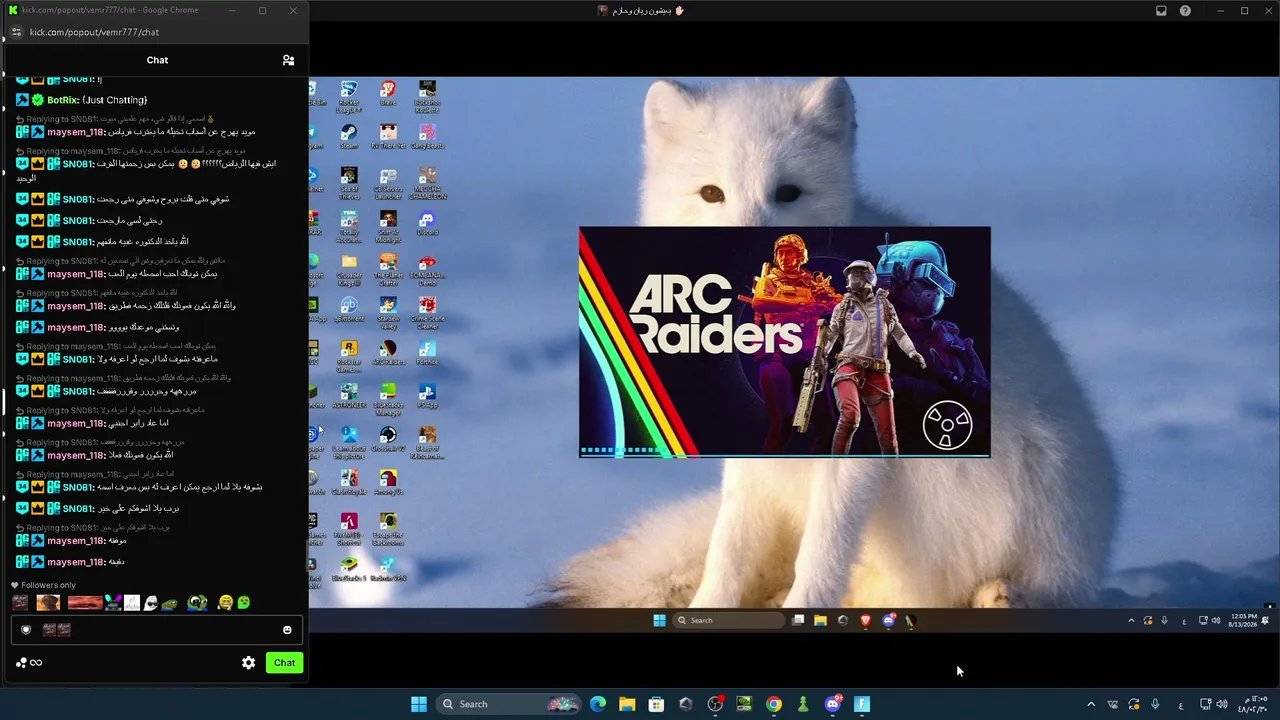Click username maysem_118 beside latest chat message
This screenshot has width=1280, height=720.
[x=75, y=562]
